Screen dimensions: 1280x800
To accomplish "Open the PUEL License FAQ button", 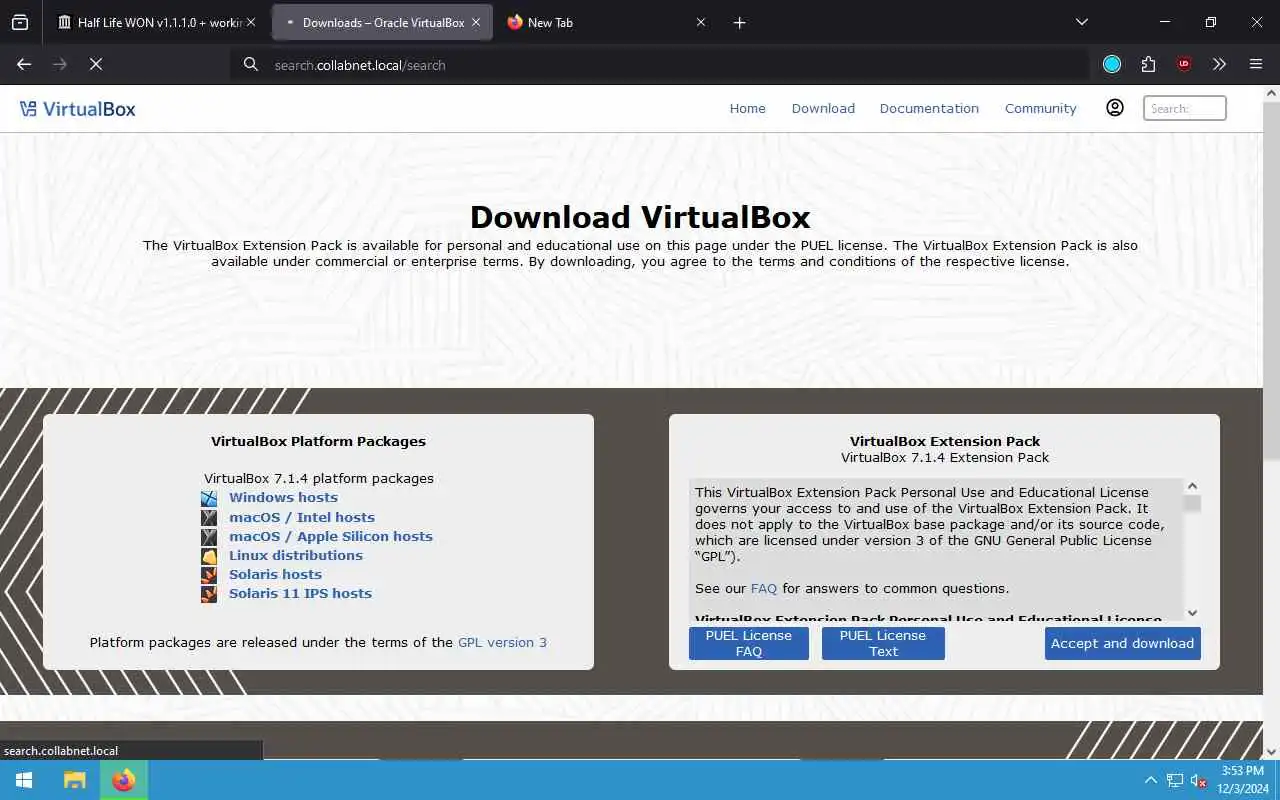I will click(748, 643).
